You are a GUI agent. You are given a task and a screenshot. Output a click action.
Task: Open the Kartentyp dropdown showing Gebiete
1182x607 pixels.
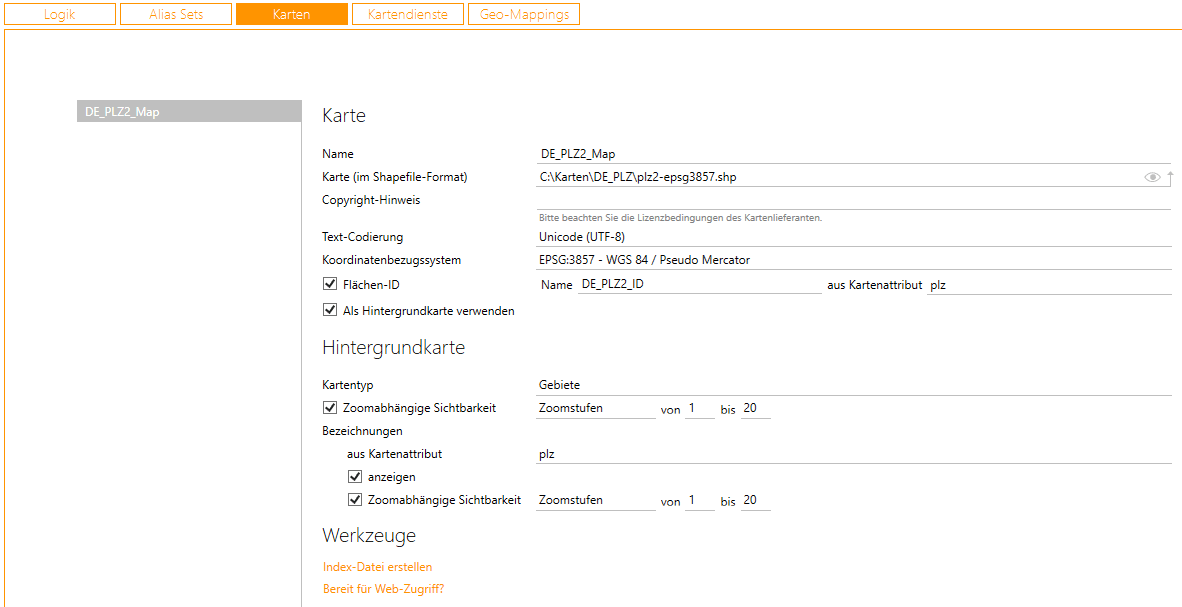852,385
